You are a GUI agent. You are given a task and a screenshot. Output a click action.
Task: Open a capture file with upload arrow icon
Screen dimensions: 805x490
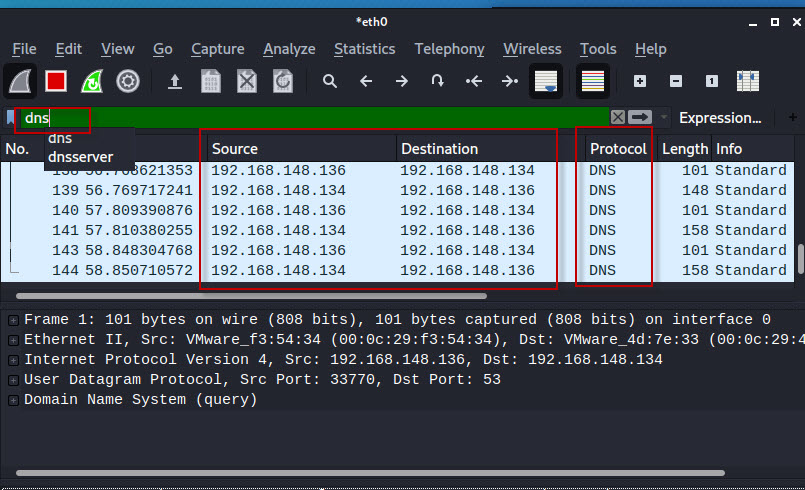(175, 81)
